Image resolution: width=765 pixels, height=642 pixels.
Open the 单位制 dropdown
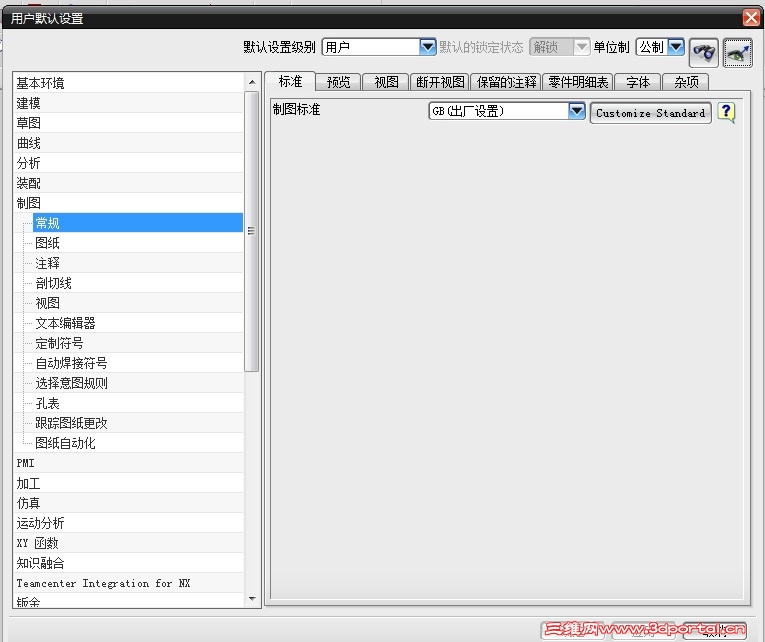click(x=676, y=47)
